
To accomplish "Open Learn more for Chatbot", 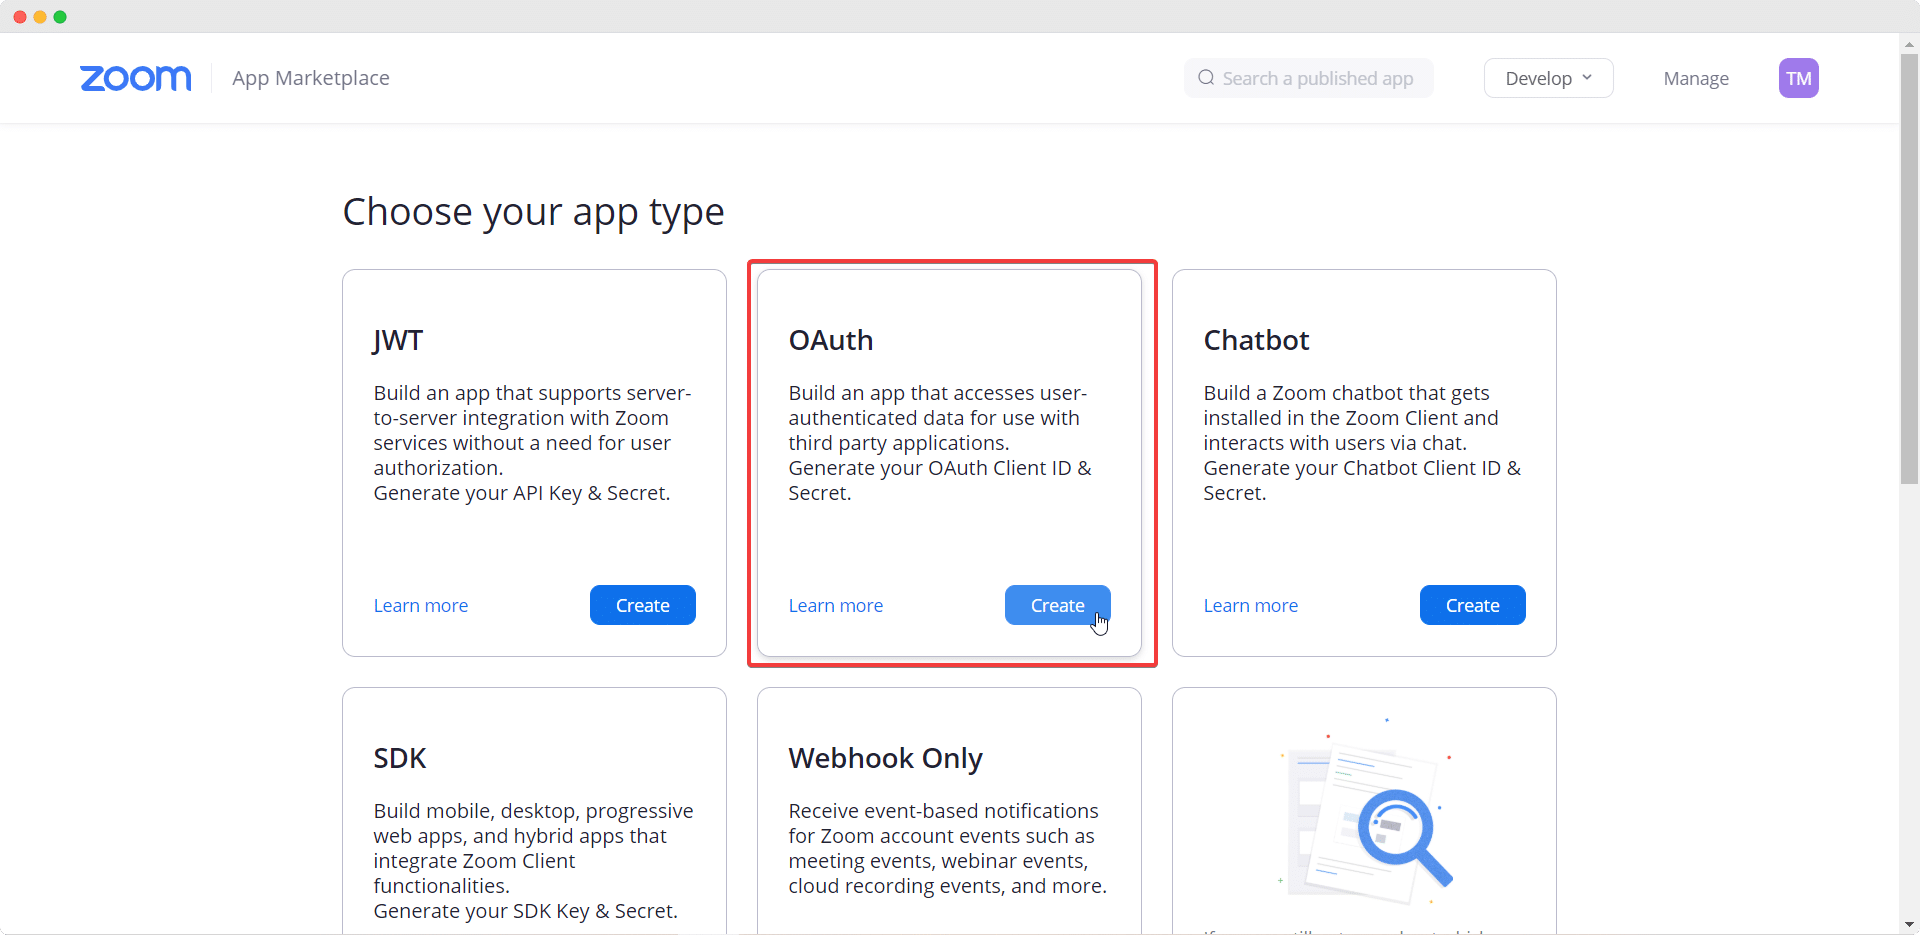I will (x=1251, y=606).
